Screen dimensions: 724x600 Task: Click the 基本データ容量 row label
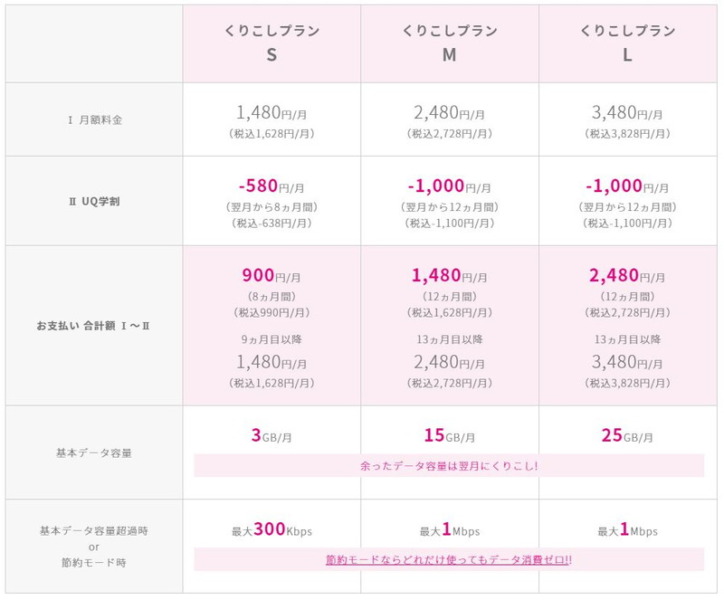[94, 453]
